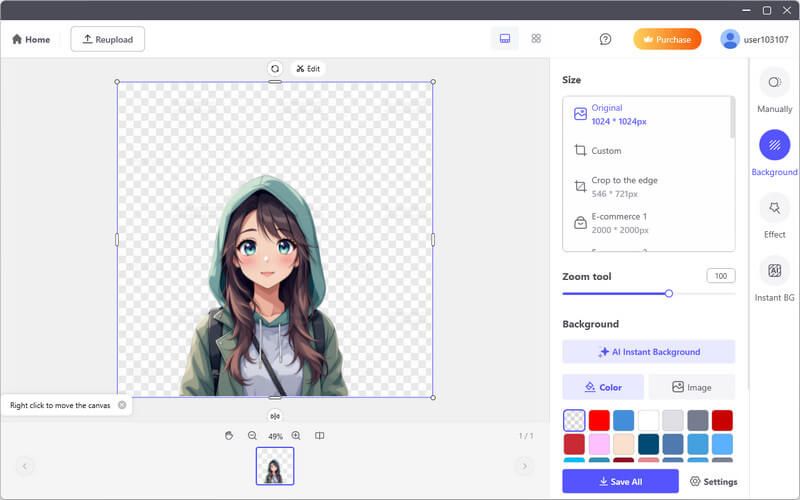The width and height of the screenshot is (800, 500).
Task: Click the hand pan tool icon
Action: click(229, 436)
